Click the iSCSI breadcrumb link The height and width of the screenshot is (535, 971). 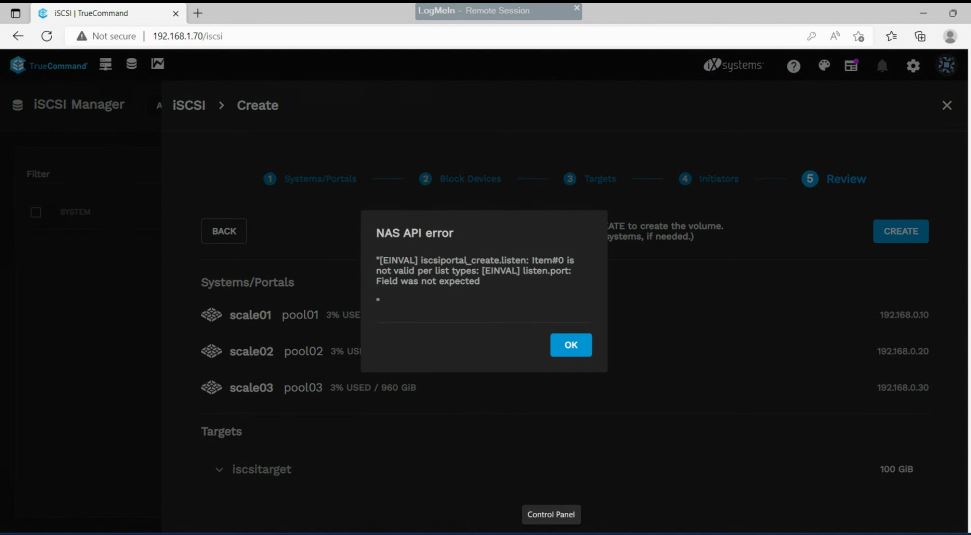[x=189, y=105]
